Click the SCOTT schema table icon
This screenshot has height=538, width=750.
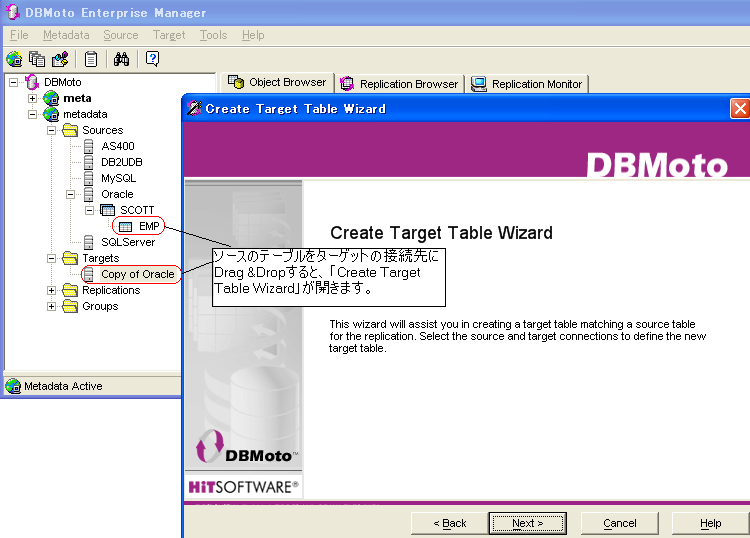coord(108,210)
